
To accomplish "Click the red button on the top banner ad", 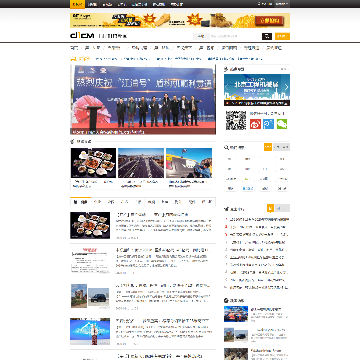I will 269,21.
